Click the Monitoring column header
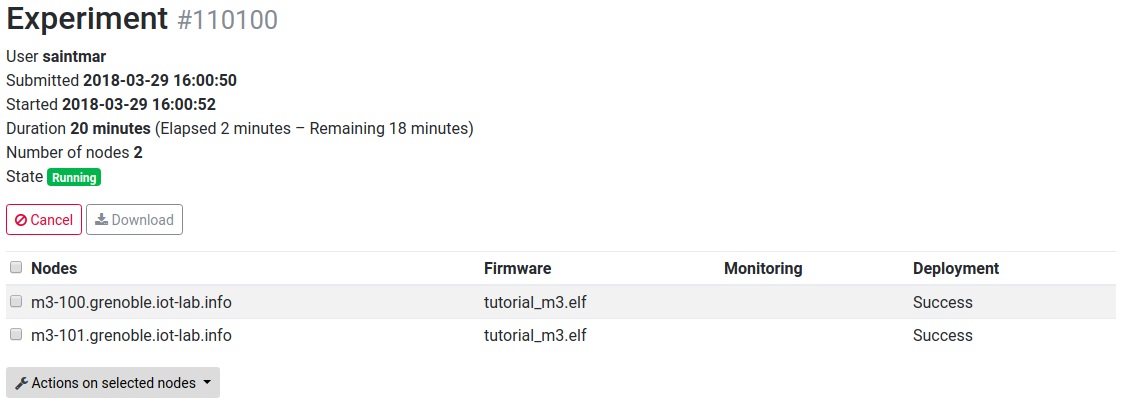The width and height of the screenshot is (1122, 408). click(x=763, y=268)
